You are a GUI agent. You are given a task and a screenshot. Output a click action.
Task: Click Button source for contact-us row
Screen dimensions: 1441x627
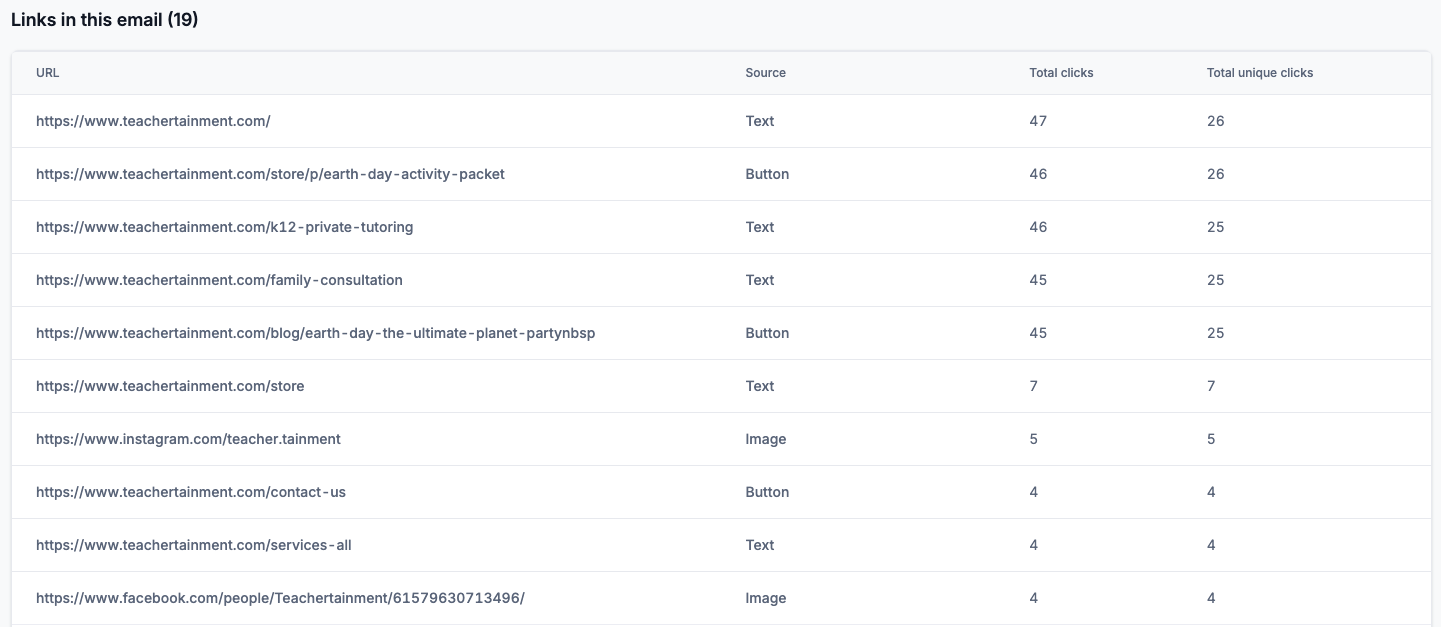click(767, 492)
